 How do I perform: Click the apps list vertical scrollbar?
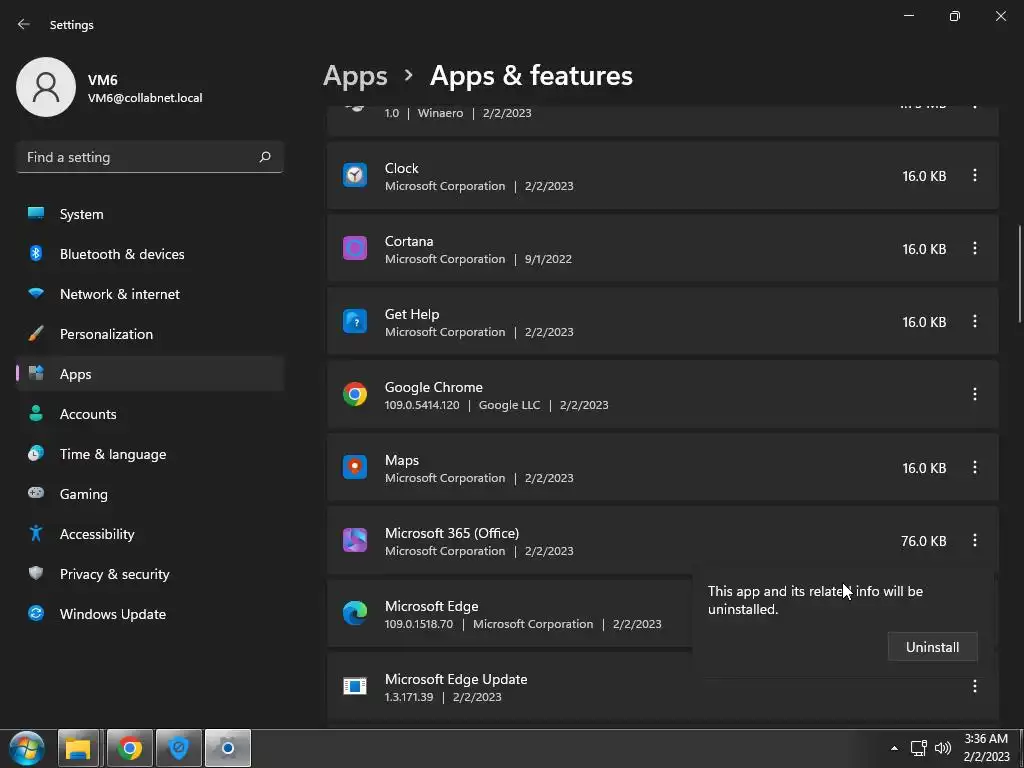point(1020,273)
